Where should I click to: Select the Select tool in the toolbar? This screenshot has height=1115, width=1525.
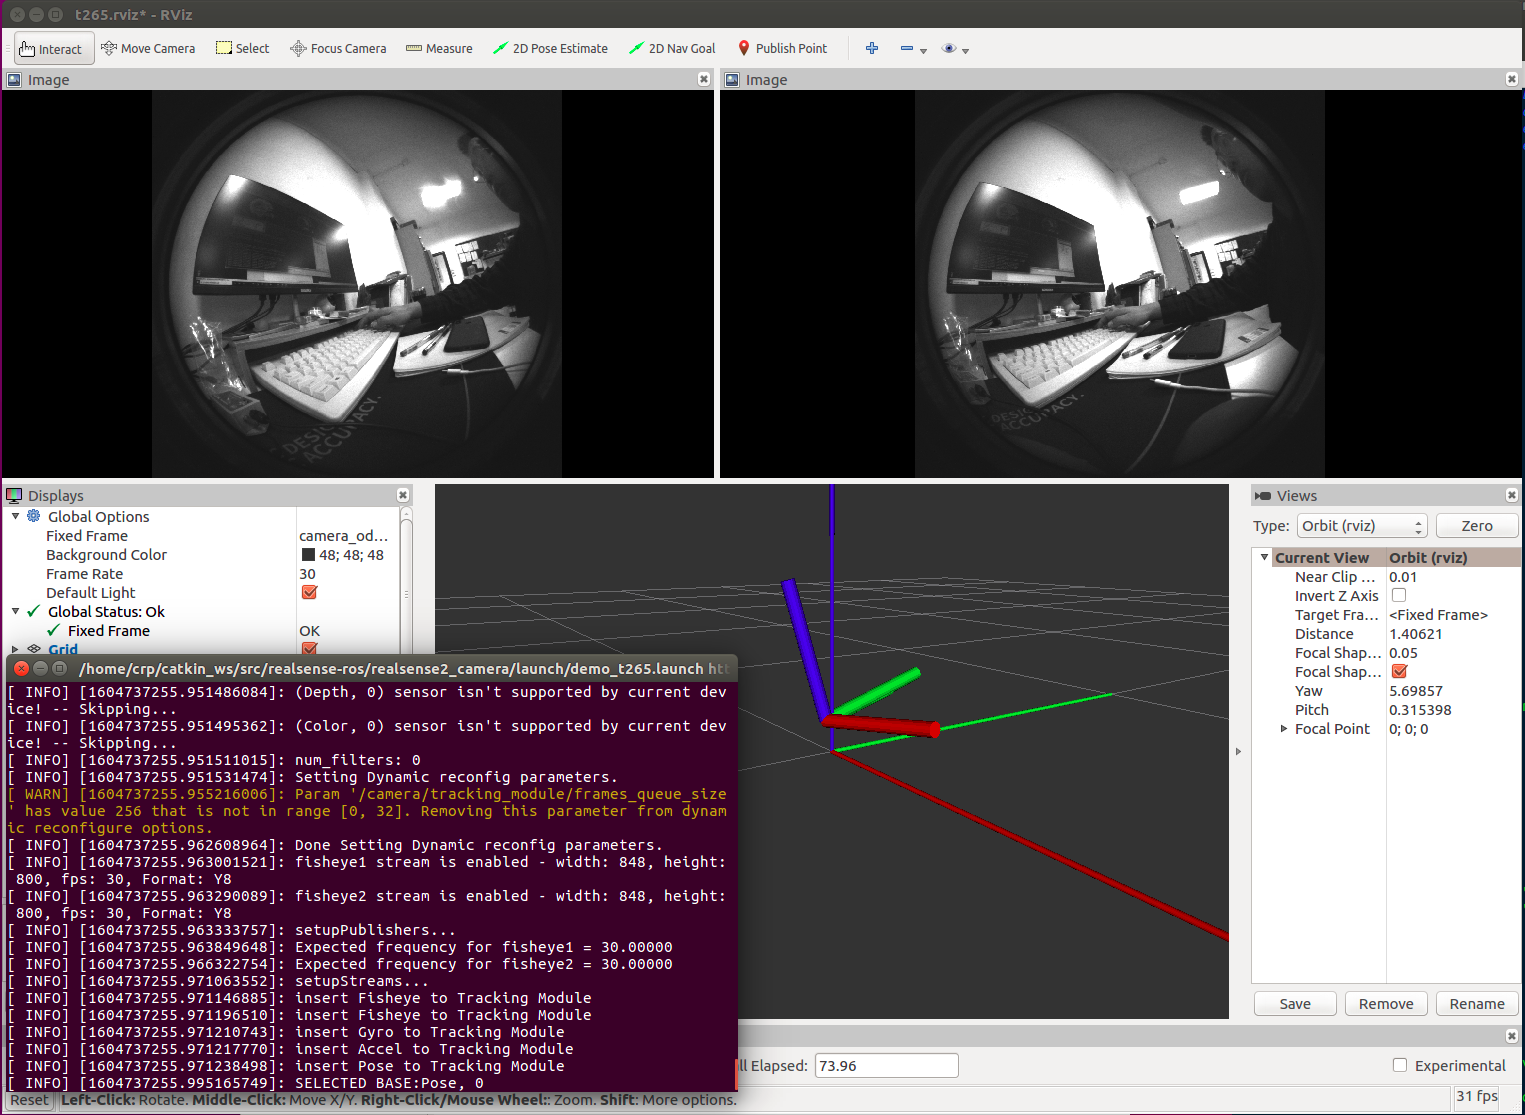242,48
